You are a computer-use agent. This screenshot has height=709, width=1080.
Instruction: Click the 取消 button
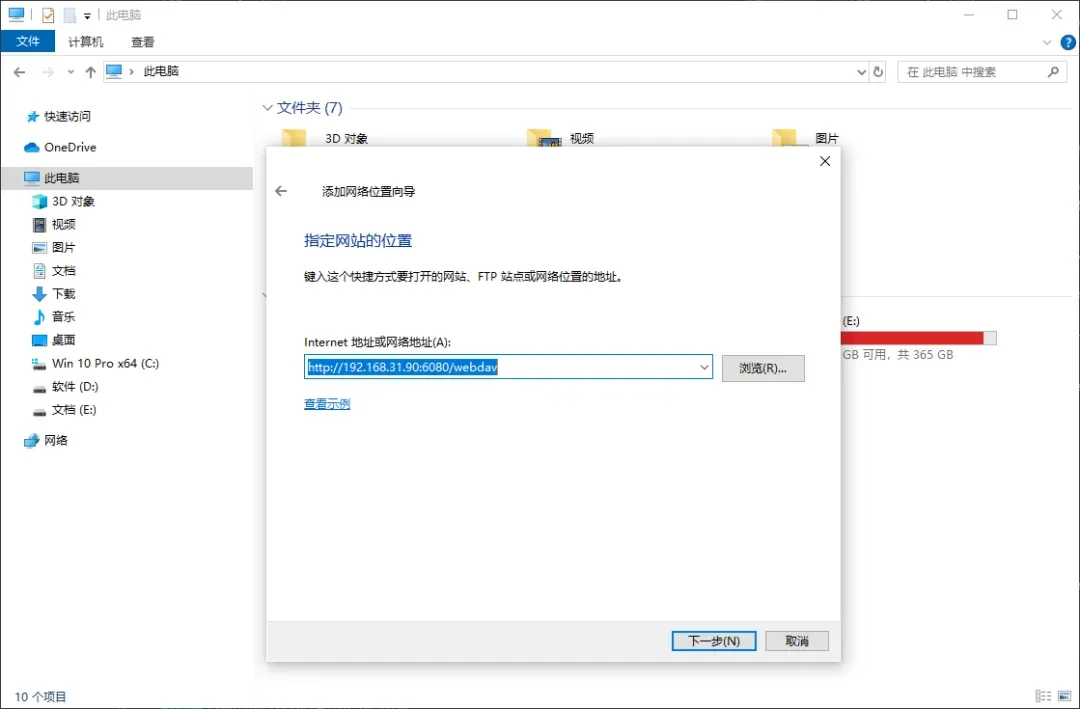(797, 641)
